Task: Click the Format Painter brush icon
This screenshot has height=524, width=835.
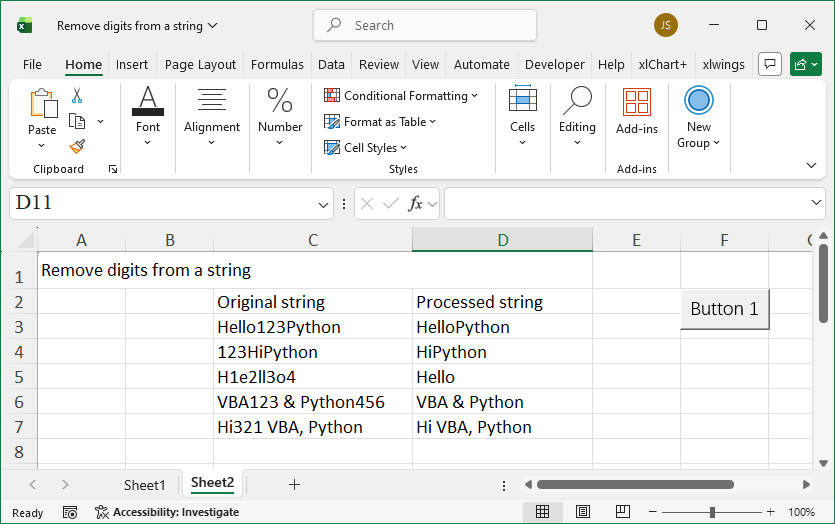Action: tap(77, 146)
